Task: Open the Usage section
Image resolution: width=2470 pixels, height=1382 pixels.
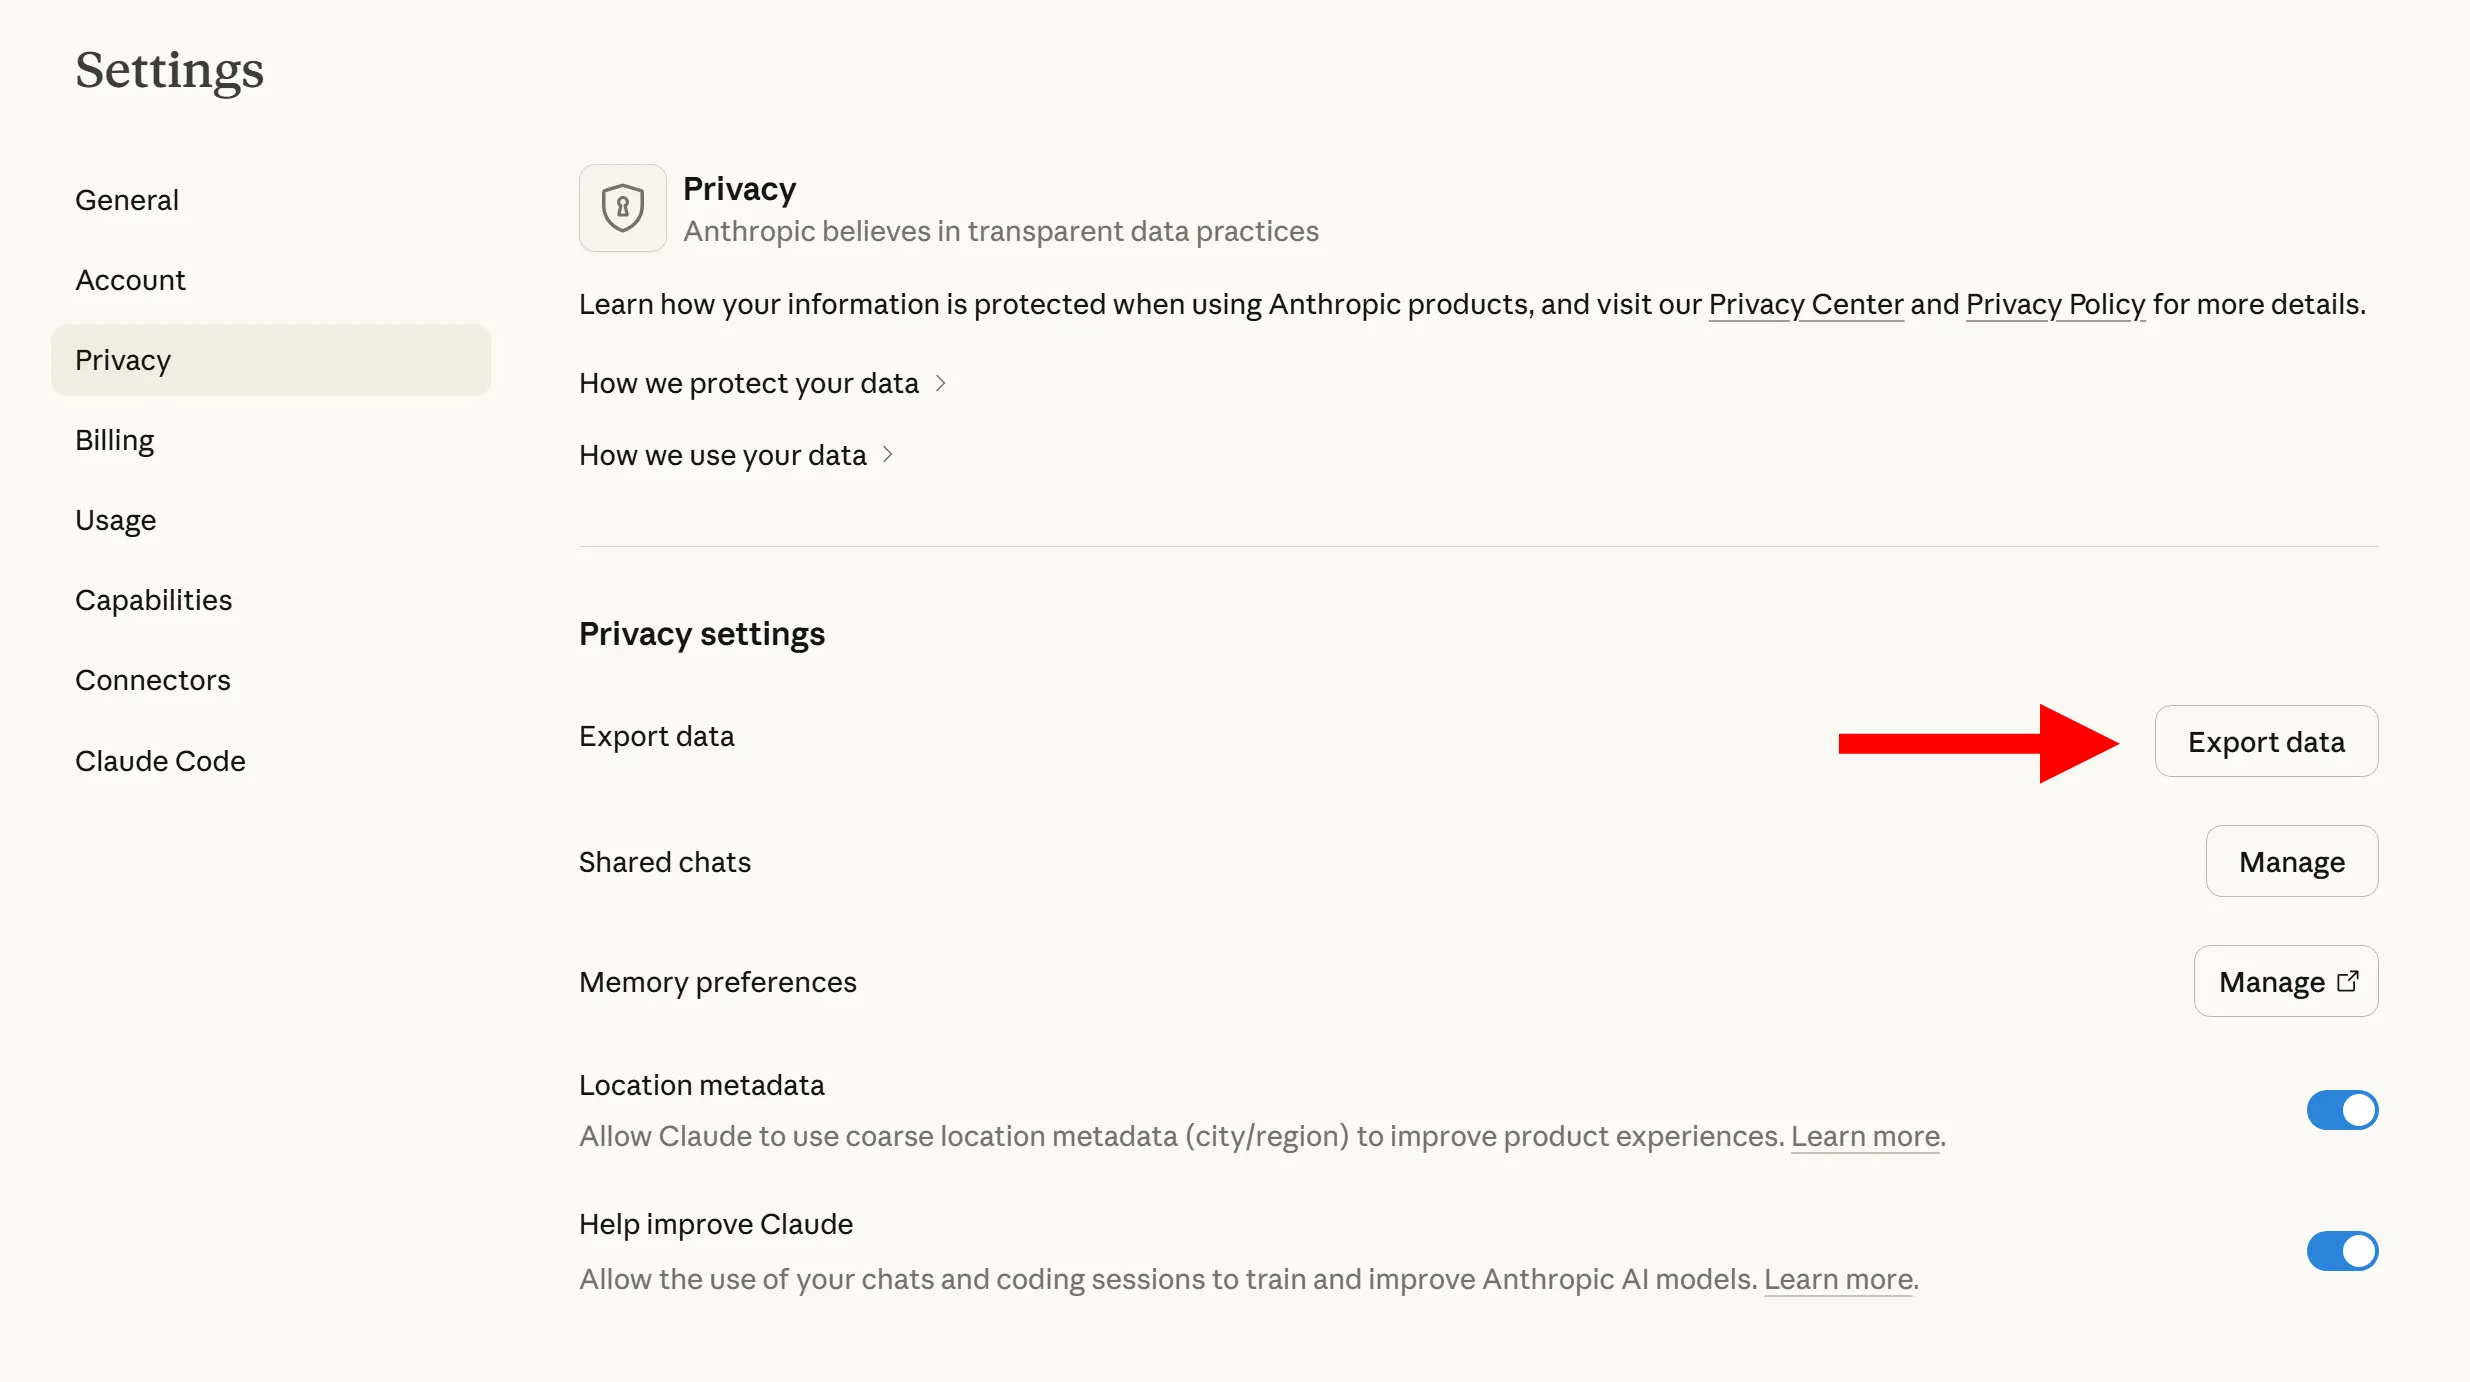Action: 115,520
